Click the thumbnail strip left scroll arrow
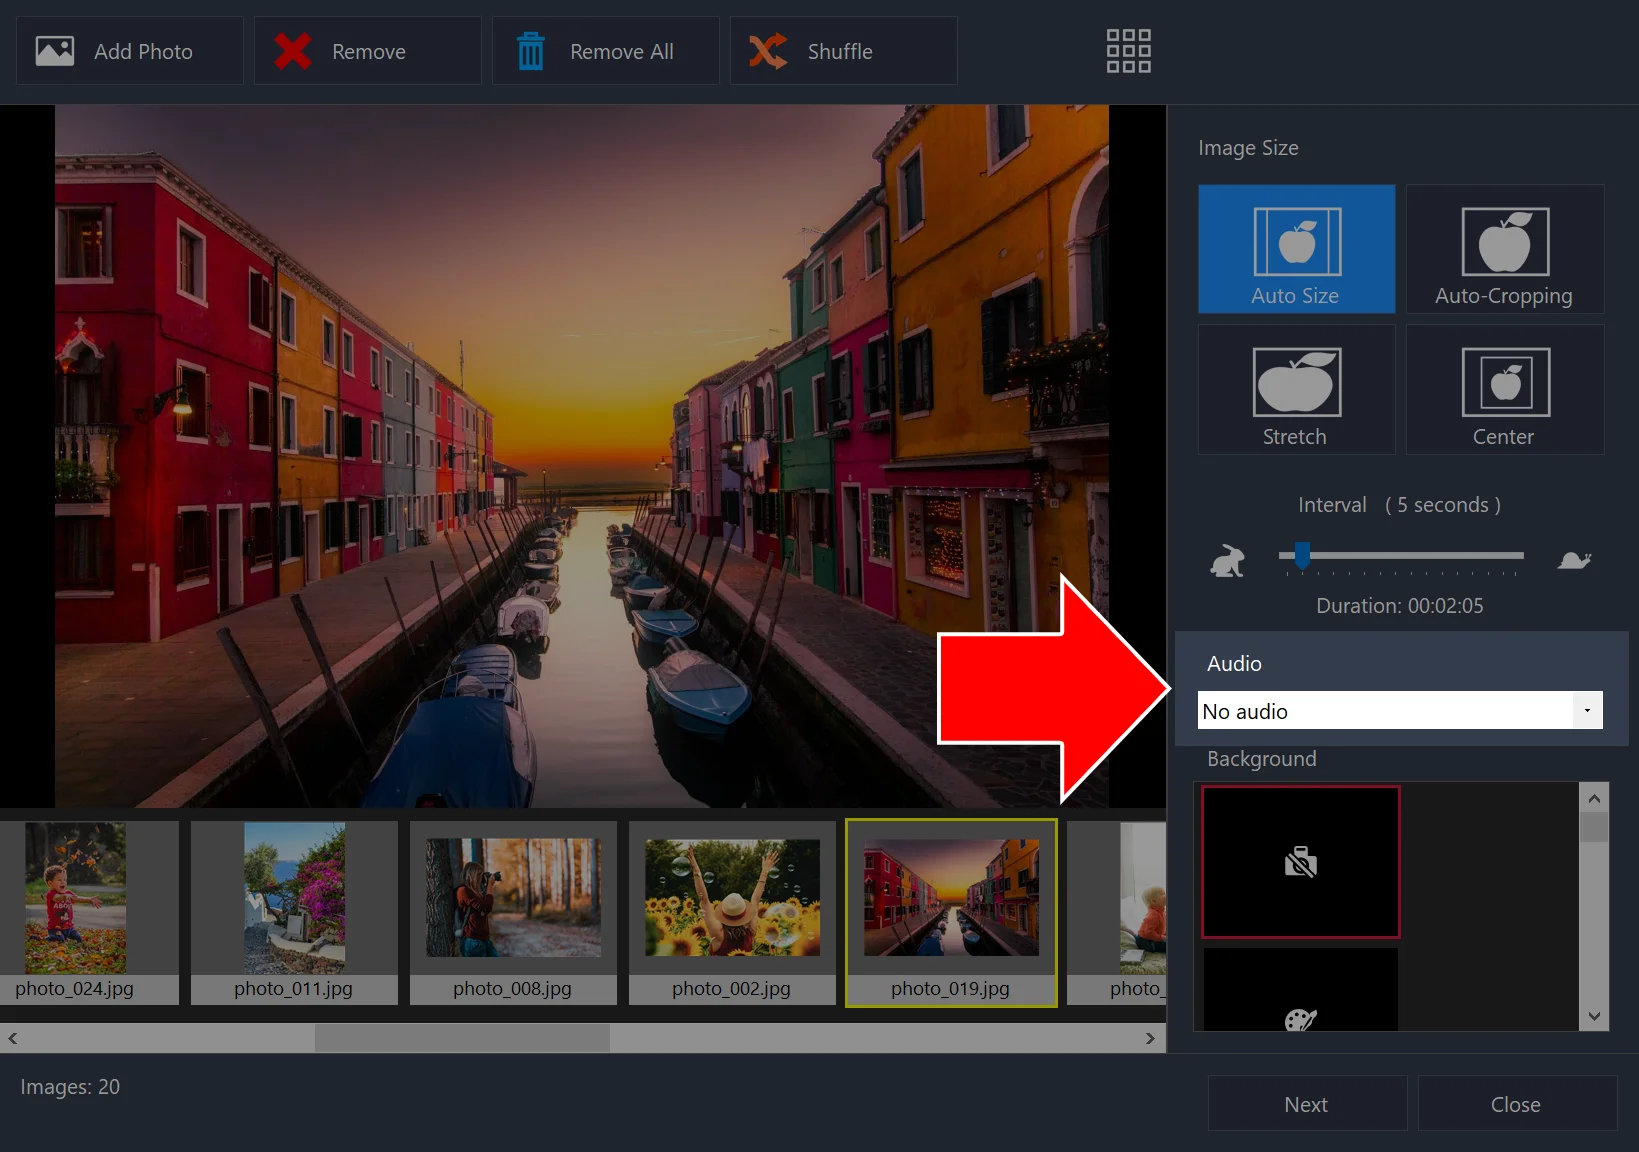 13,1038
